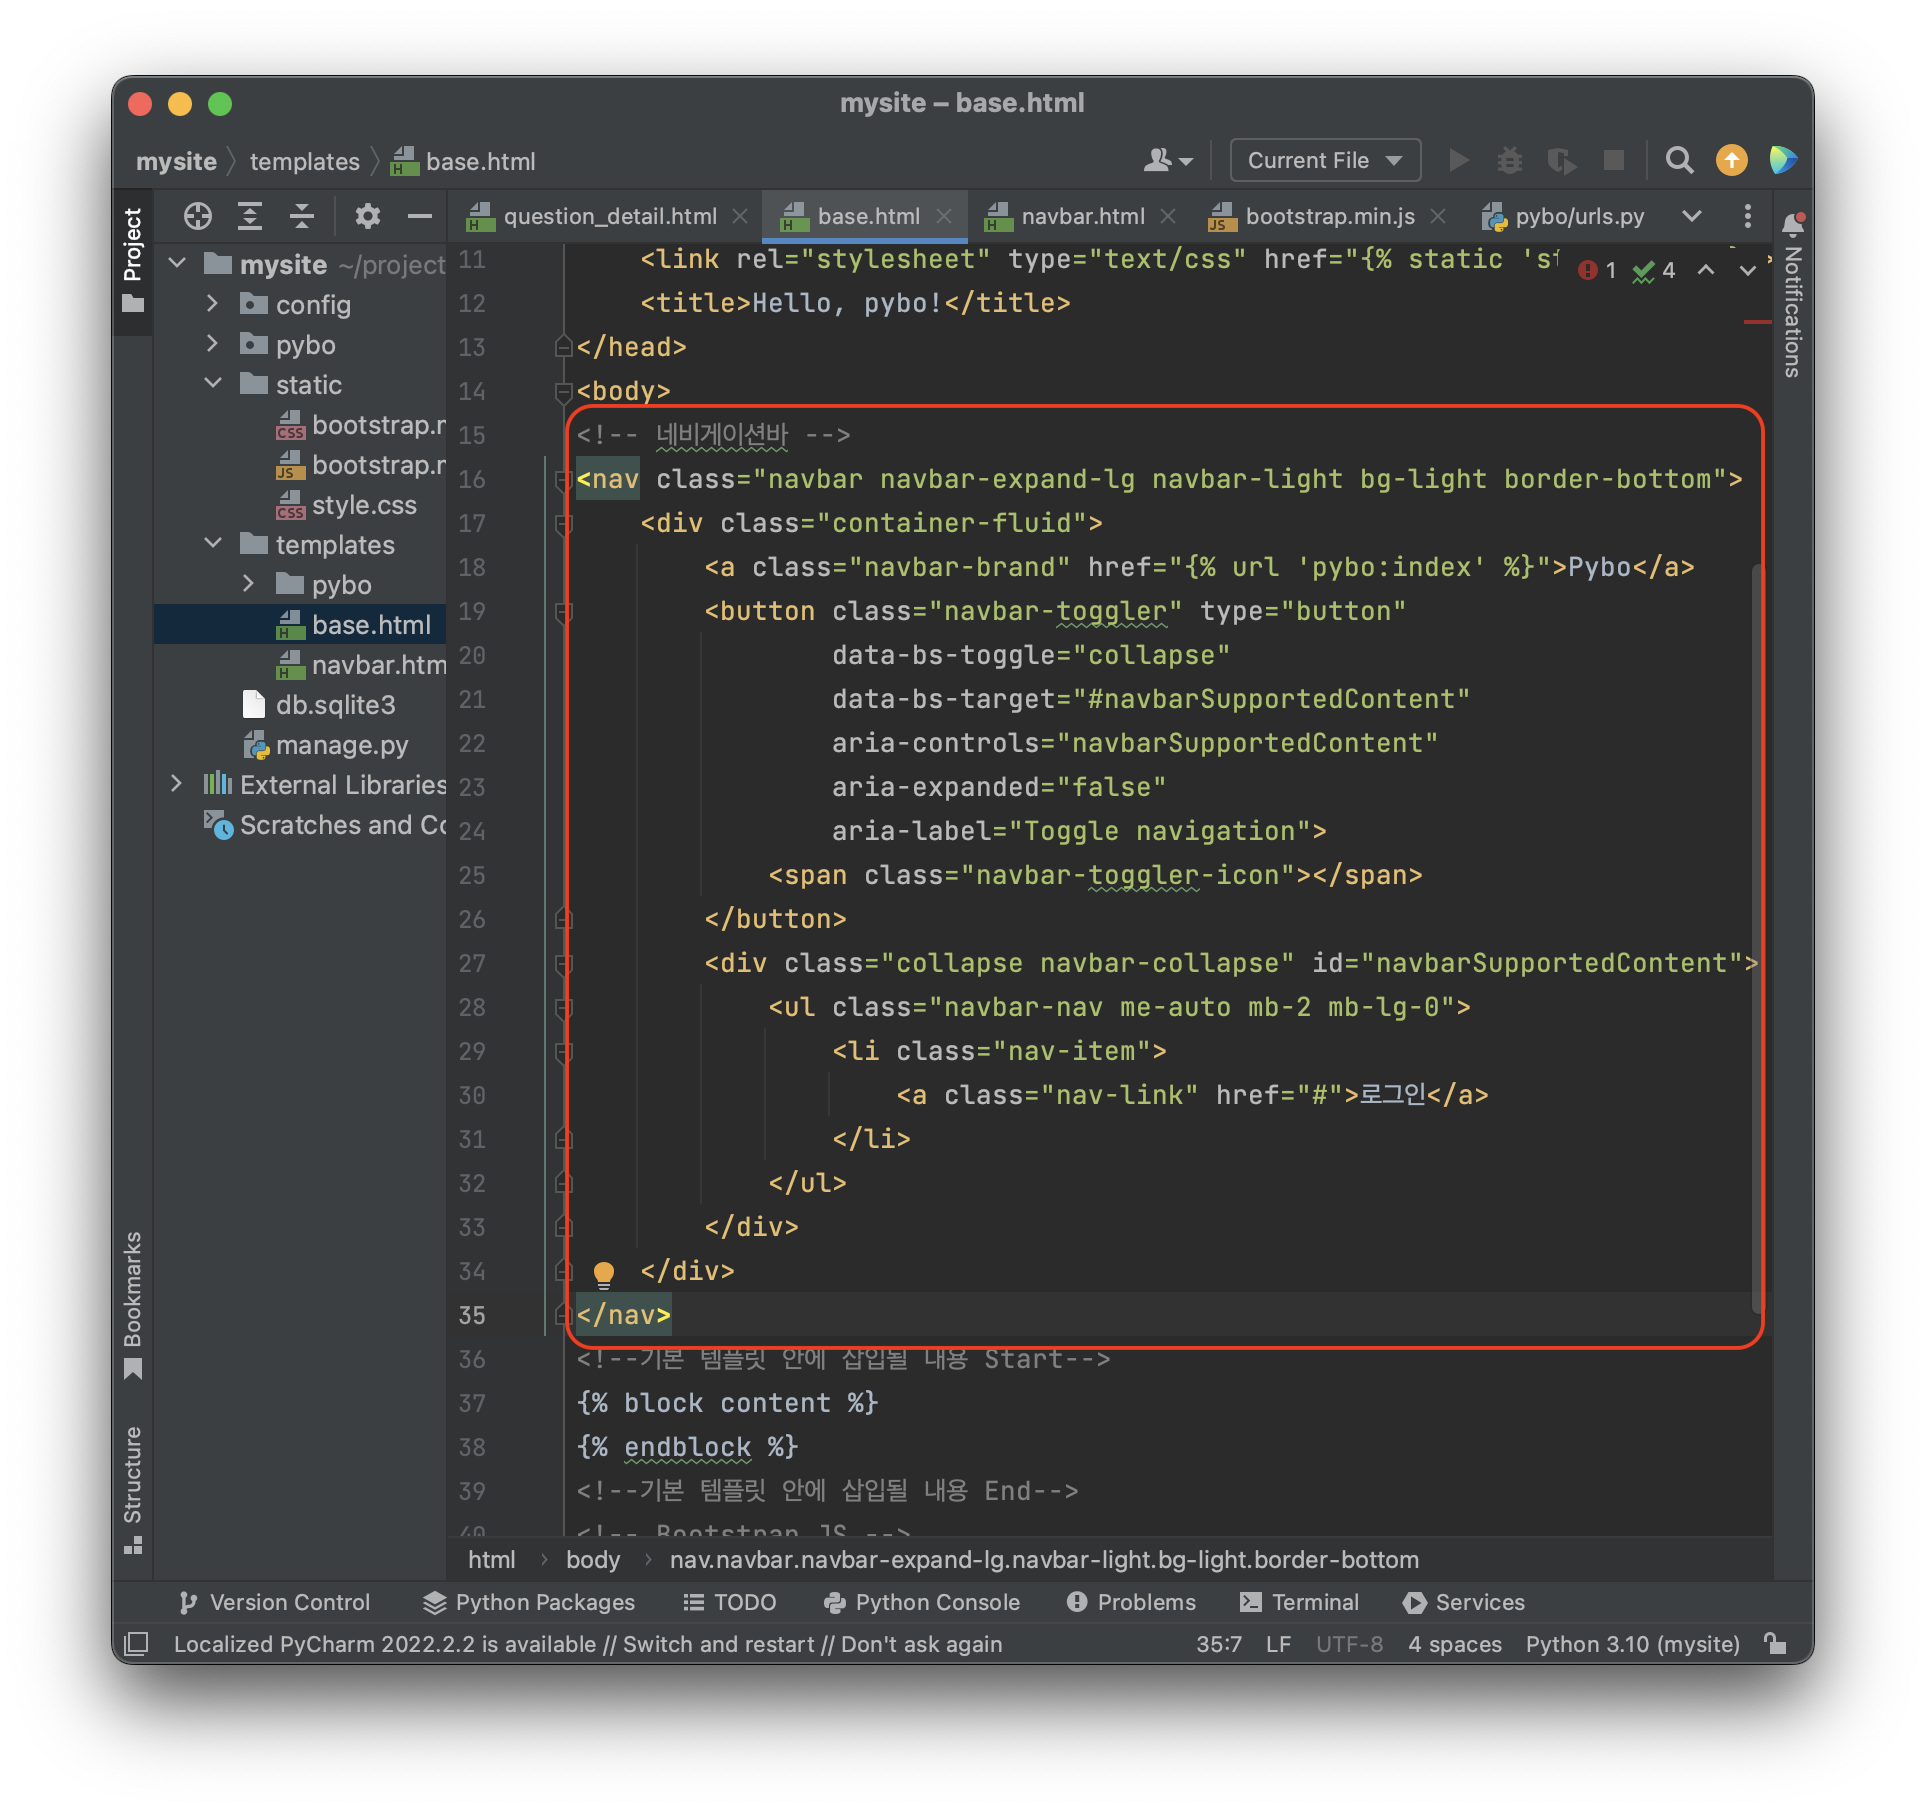Click the yellow intention lightbulb icon
1926x1812 pixels.
coord(603,1272)
